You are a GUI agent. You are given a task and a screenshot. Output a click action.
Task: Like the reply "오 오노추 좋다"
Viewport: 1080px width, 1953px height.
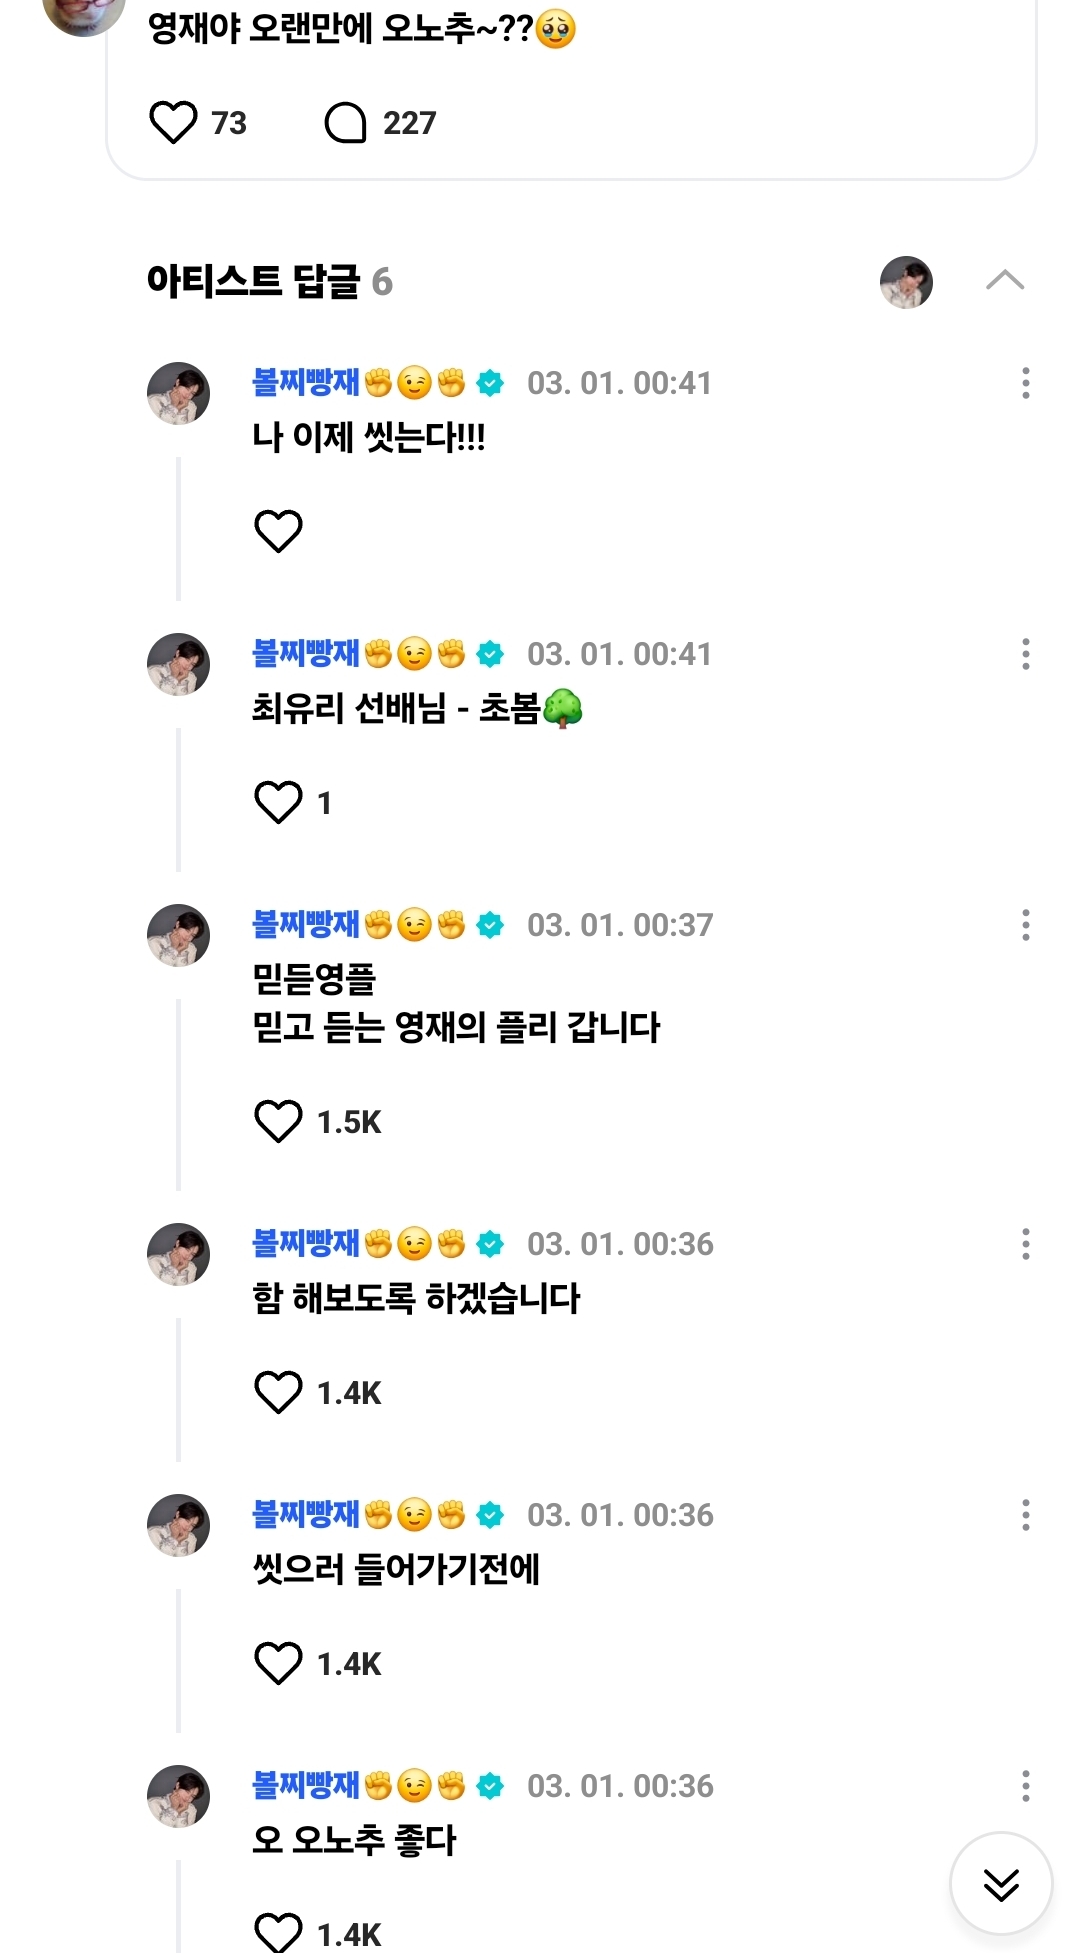[x=278, y=1932]
